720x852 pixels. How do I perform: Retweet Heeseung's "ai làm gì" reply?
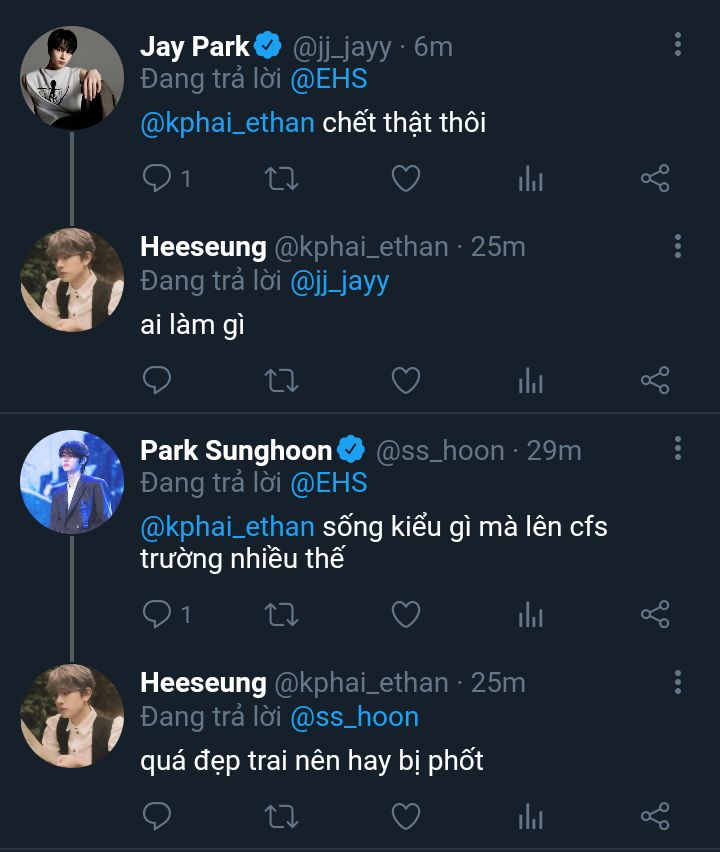(281, 380)
